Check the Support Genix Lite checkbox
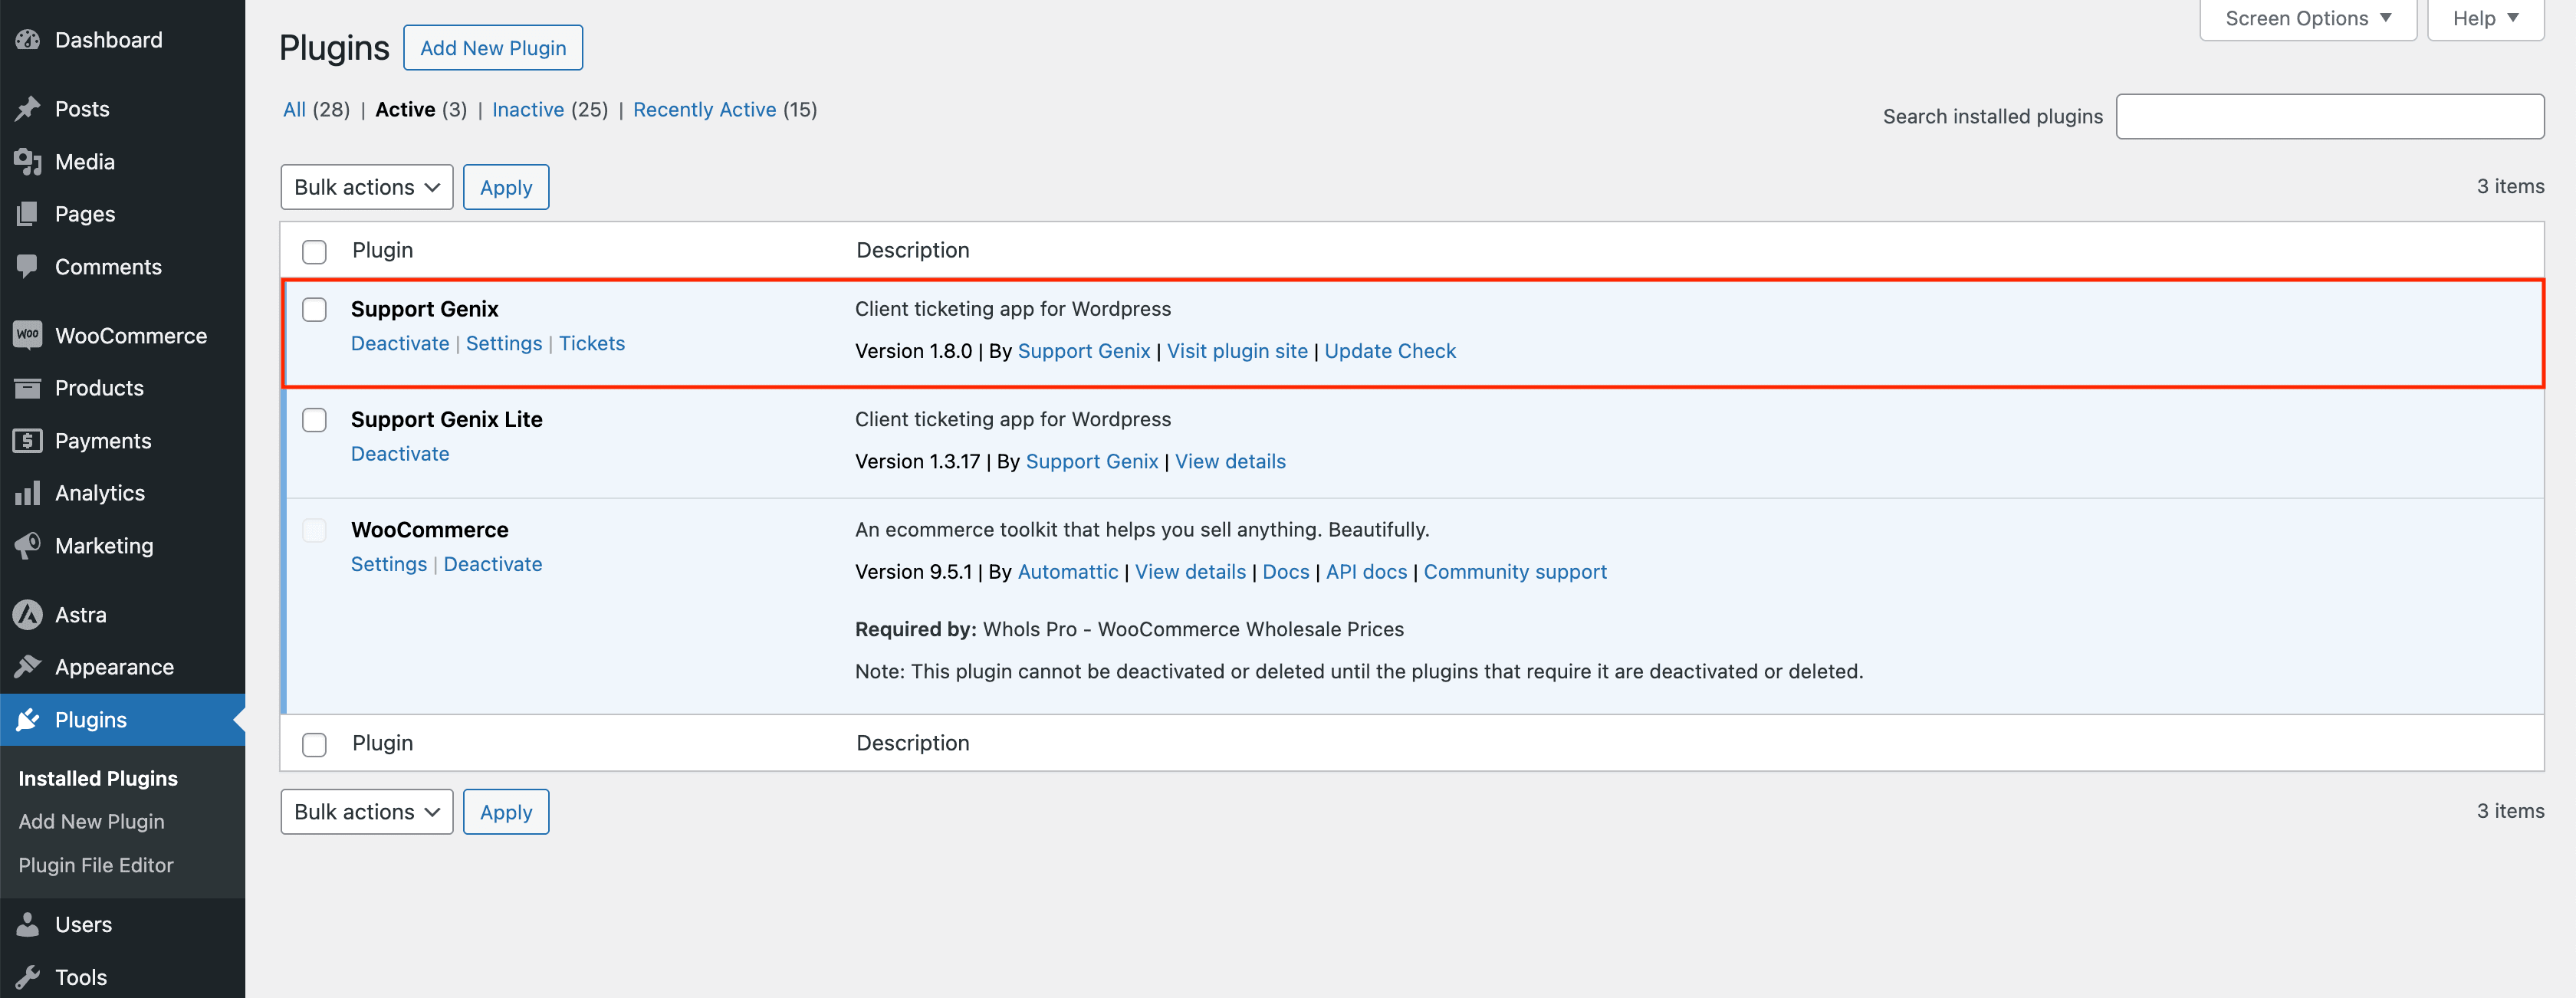Image resolution: width=2576 pixels, height=998 pixels. pos(313,420)
